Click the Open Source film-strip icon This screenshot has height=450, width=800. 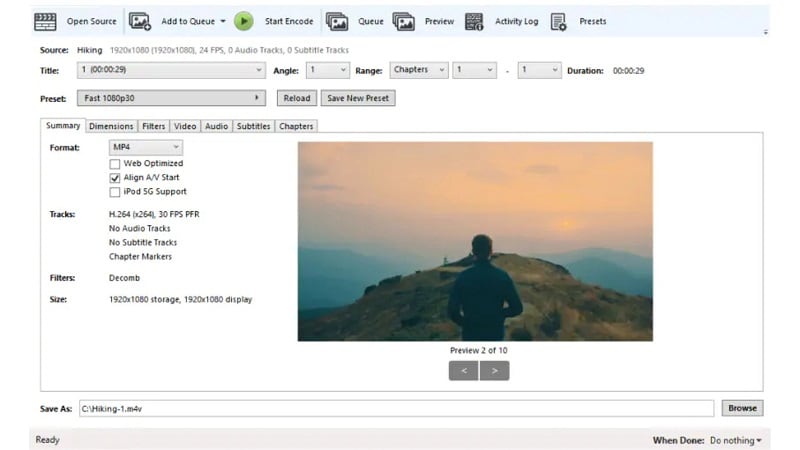click(45, 21)
